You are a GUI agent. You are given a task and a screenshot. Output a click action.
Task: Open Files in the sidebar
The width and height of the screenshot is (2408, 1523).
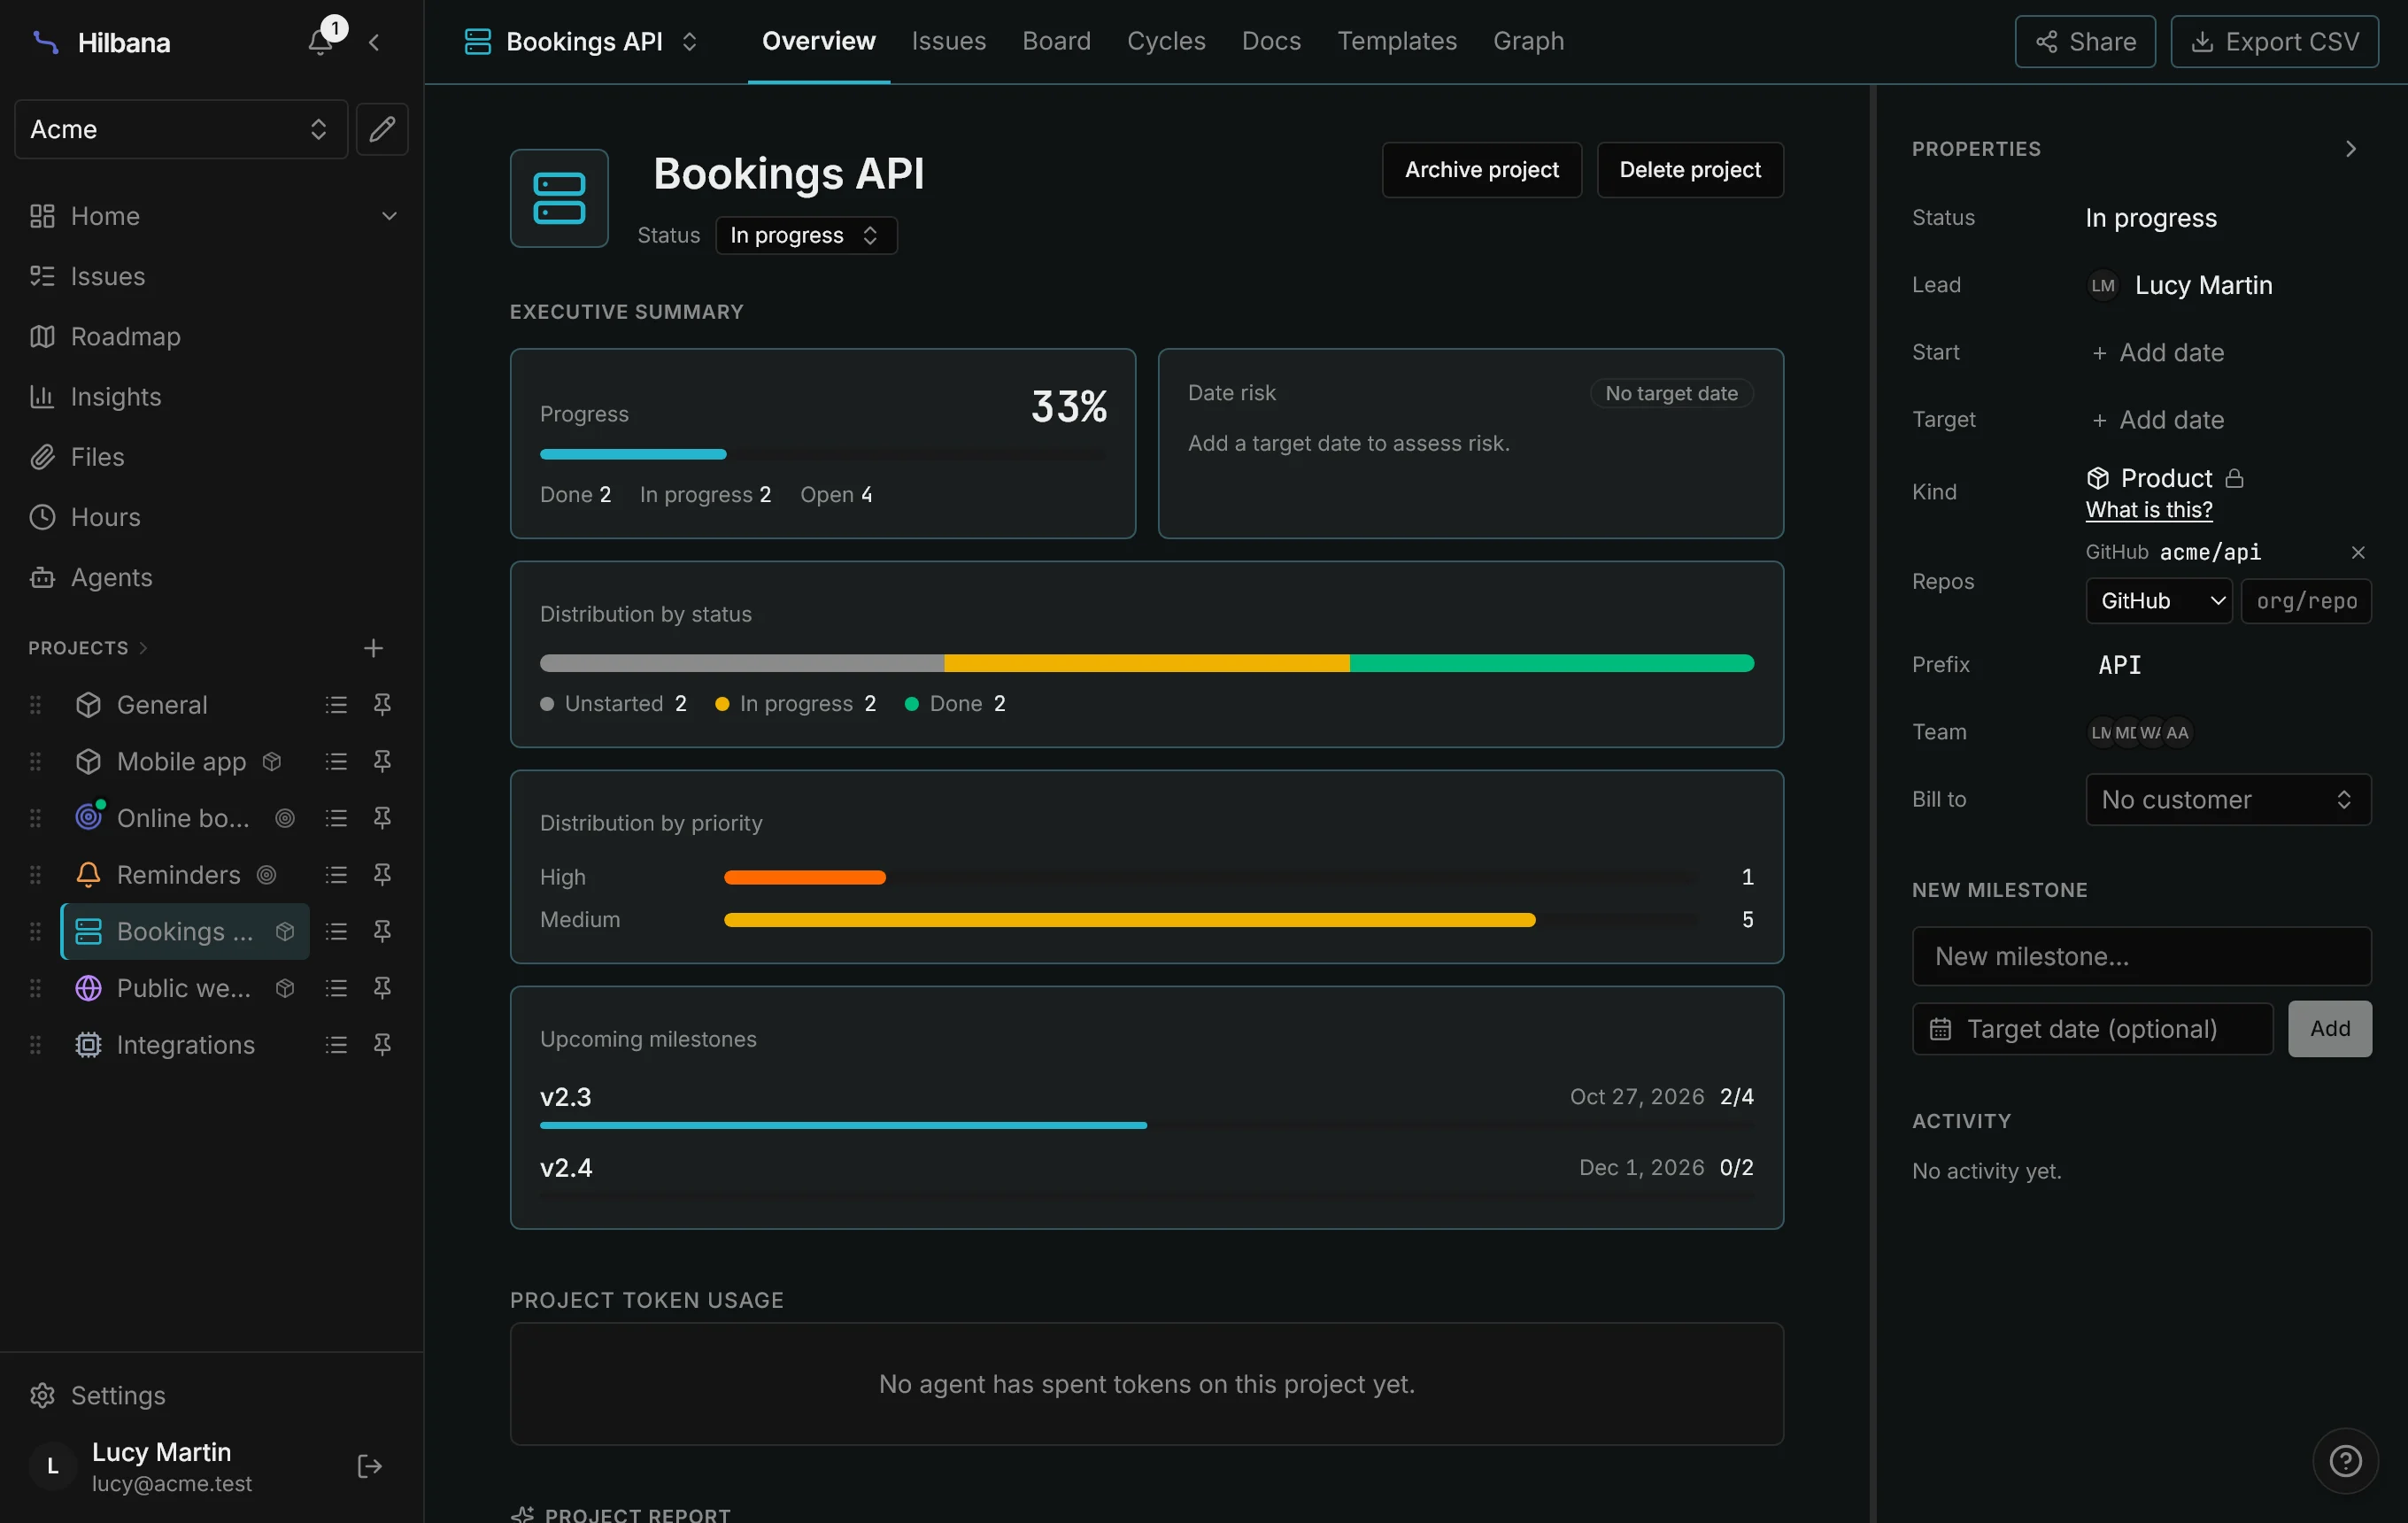coord(98,457)
